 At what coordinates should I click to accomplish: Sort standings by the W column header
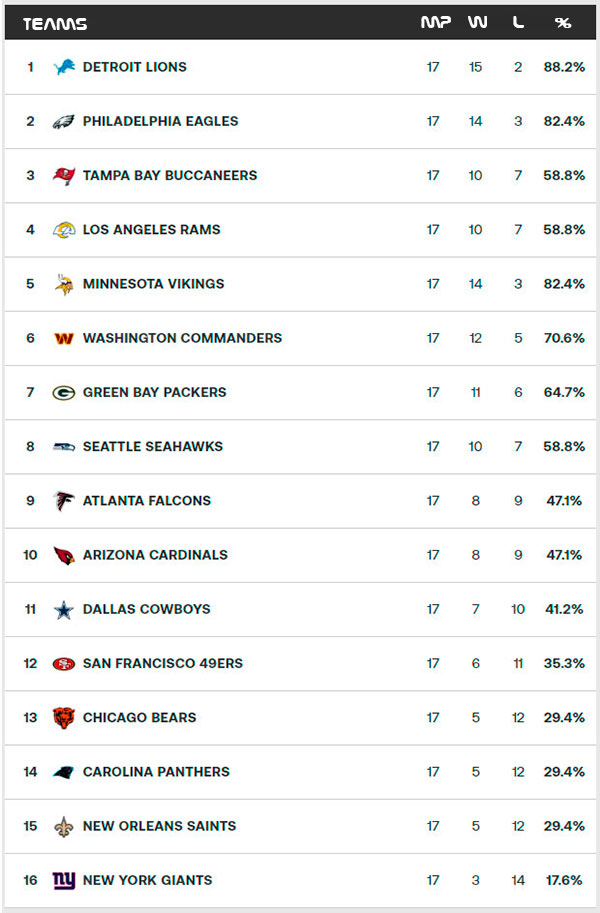click(477, 23)
